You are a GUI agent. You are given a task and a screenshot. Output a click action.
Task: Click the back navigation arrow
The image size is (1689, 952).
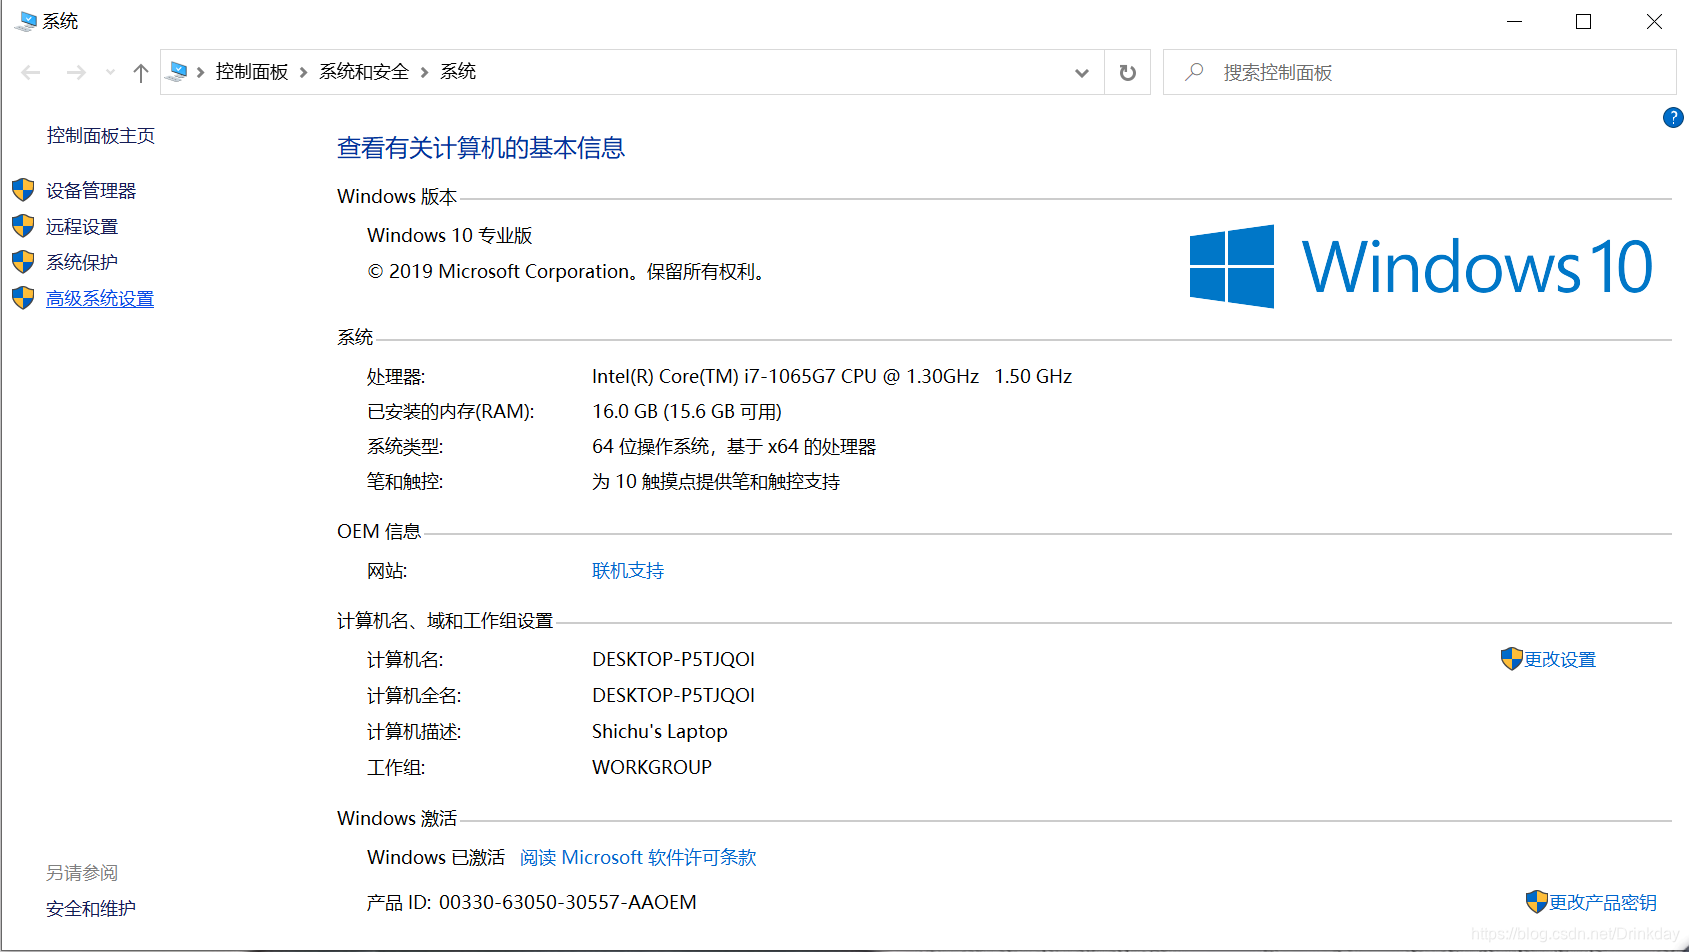point(31,72)
